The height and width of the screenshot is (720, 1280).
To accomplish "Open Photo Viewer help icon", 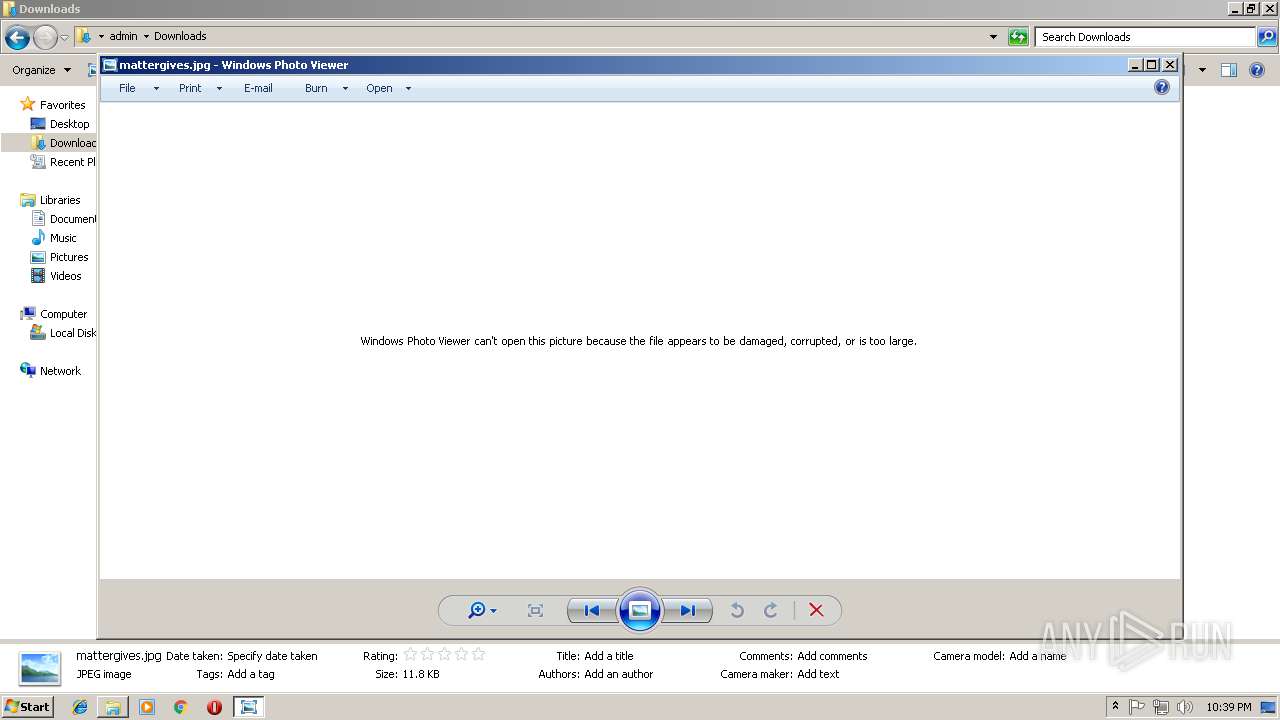I will pos(1161,88).
